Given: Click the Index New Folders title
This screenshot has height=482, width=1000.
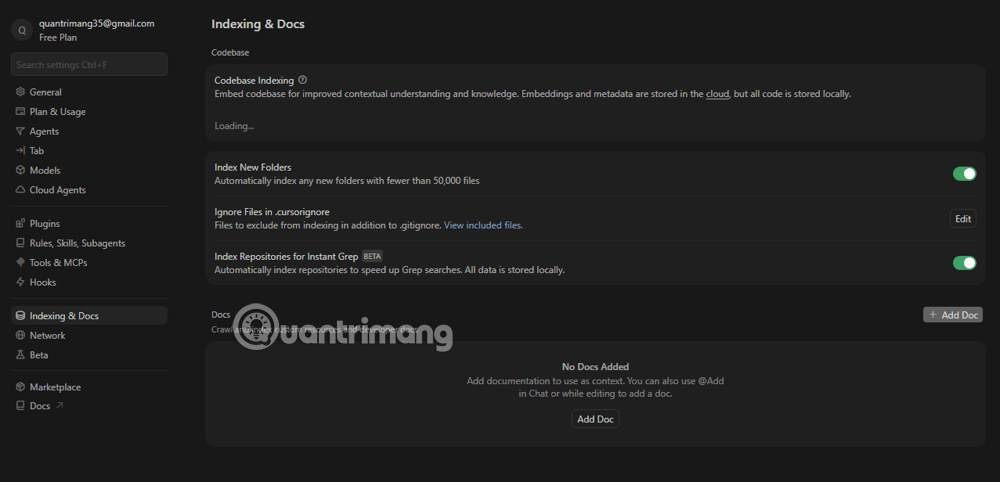Looking at the screenshot, I should tap(253, 167).
